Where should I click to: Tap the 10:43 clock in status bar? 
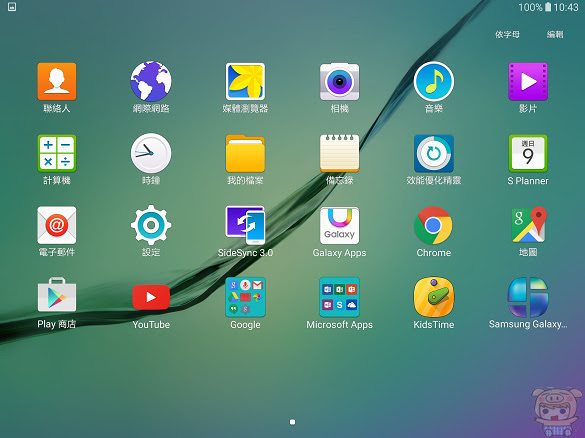[566, 7]
